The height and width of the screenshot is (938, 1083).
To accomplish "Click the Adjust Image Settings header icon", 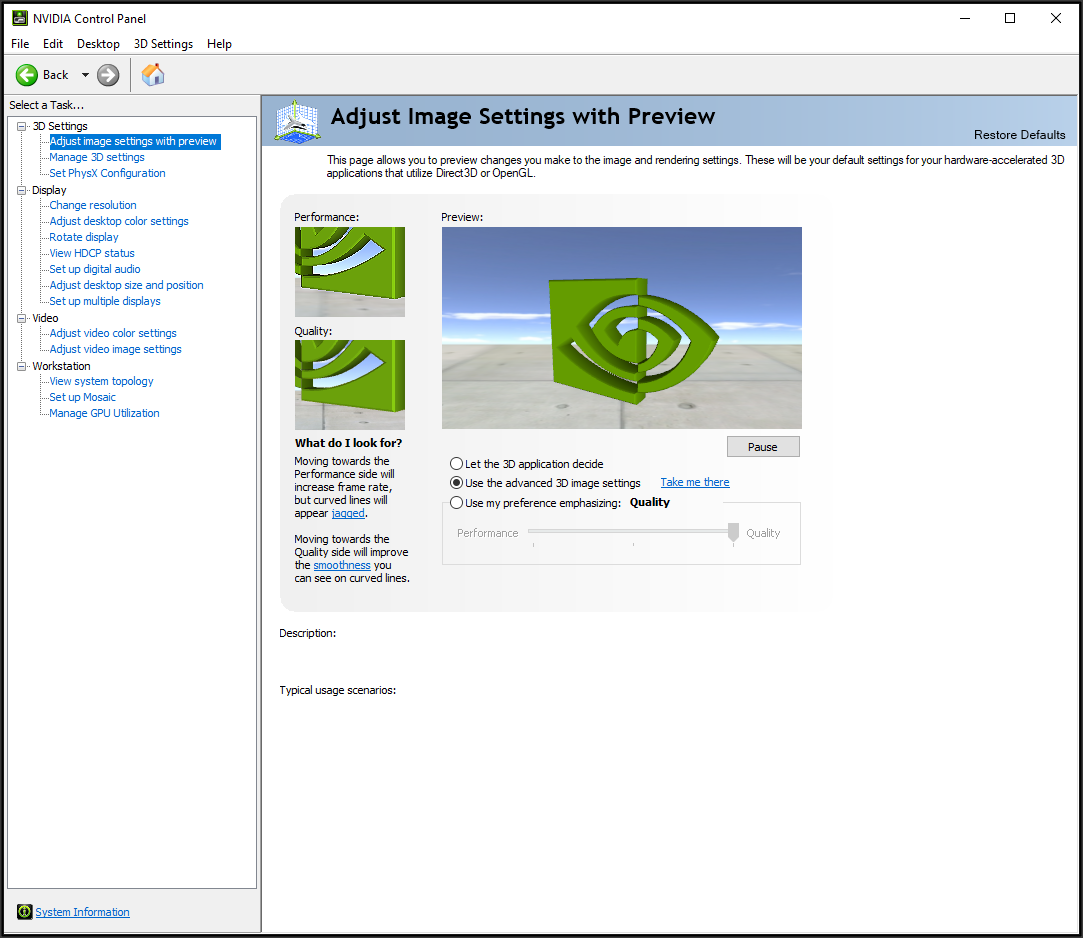I will (x=297, y=121).
